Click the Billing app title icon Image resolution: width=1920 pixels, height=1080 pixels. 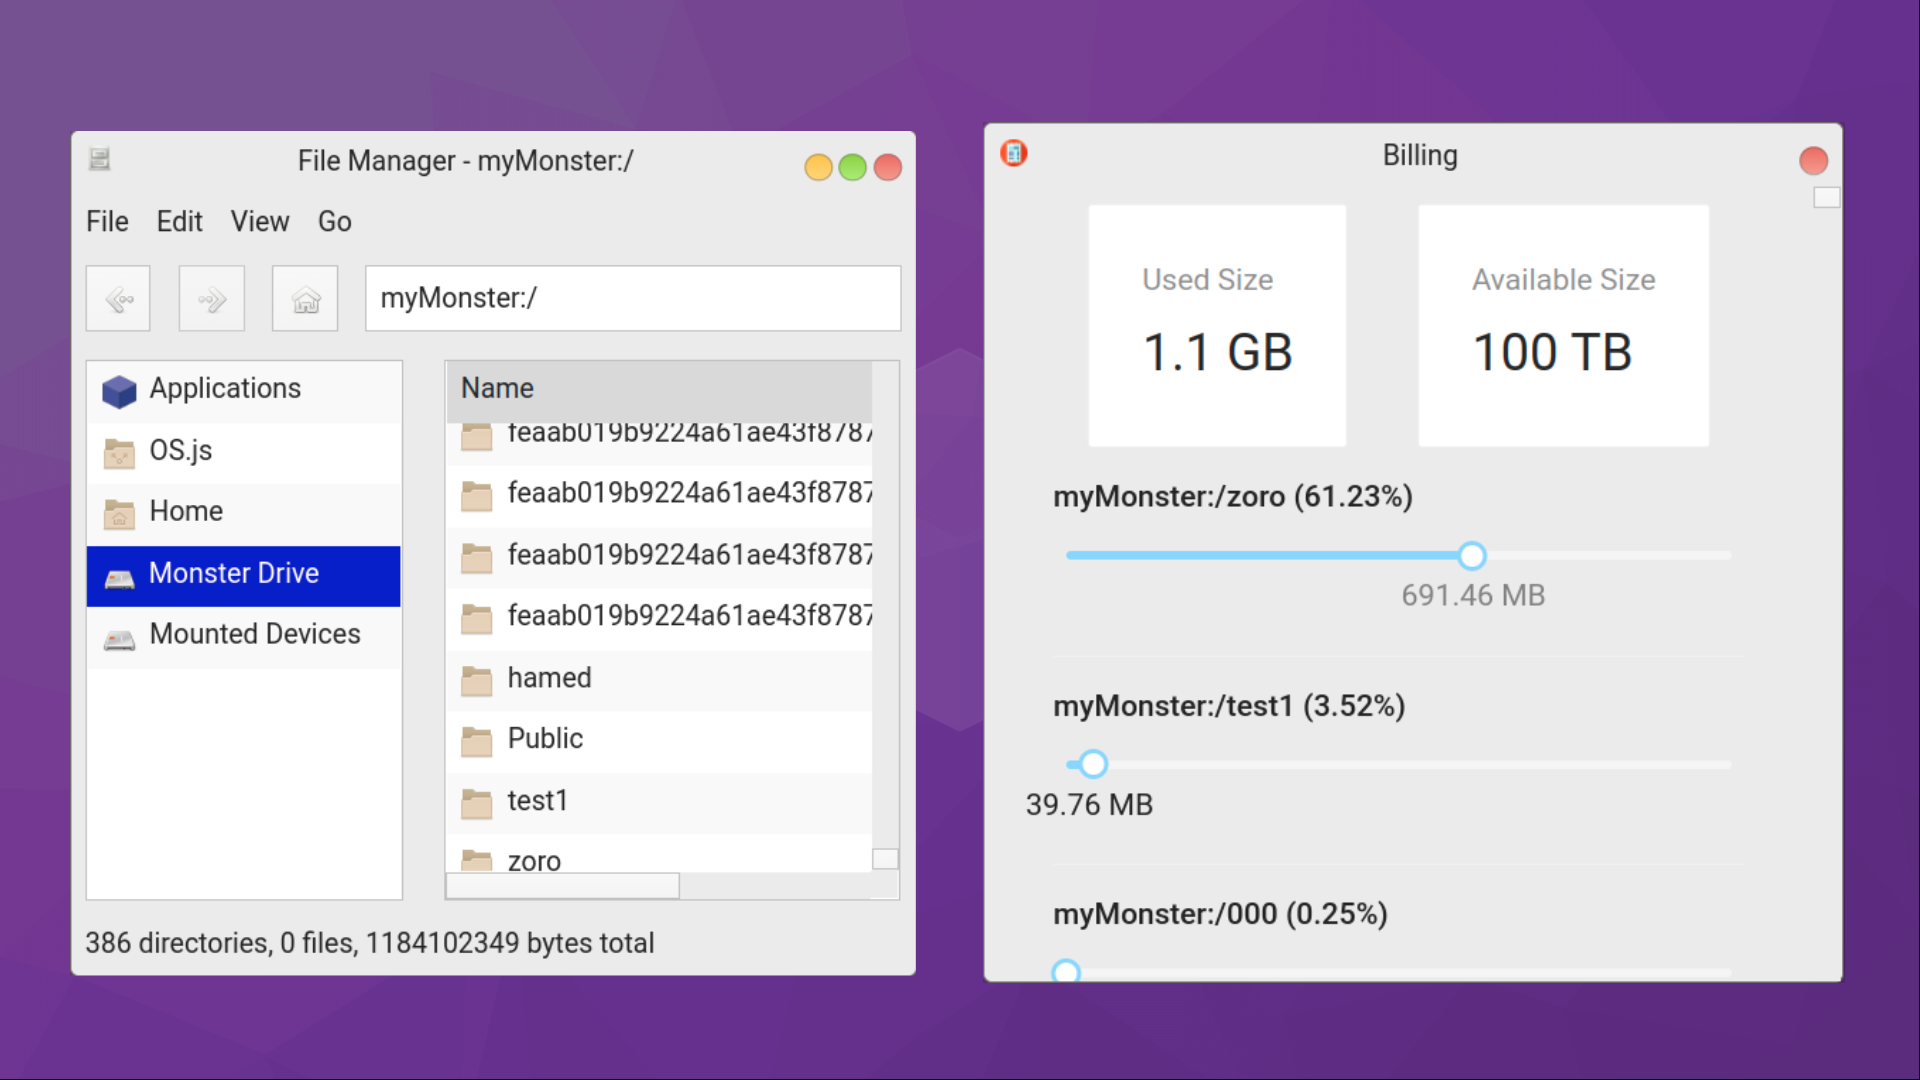(1013, 153)
